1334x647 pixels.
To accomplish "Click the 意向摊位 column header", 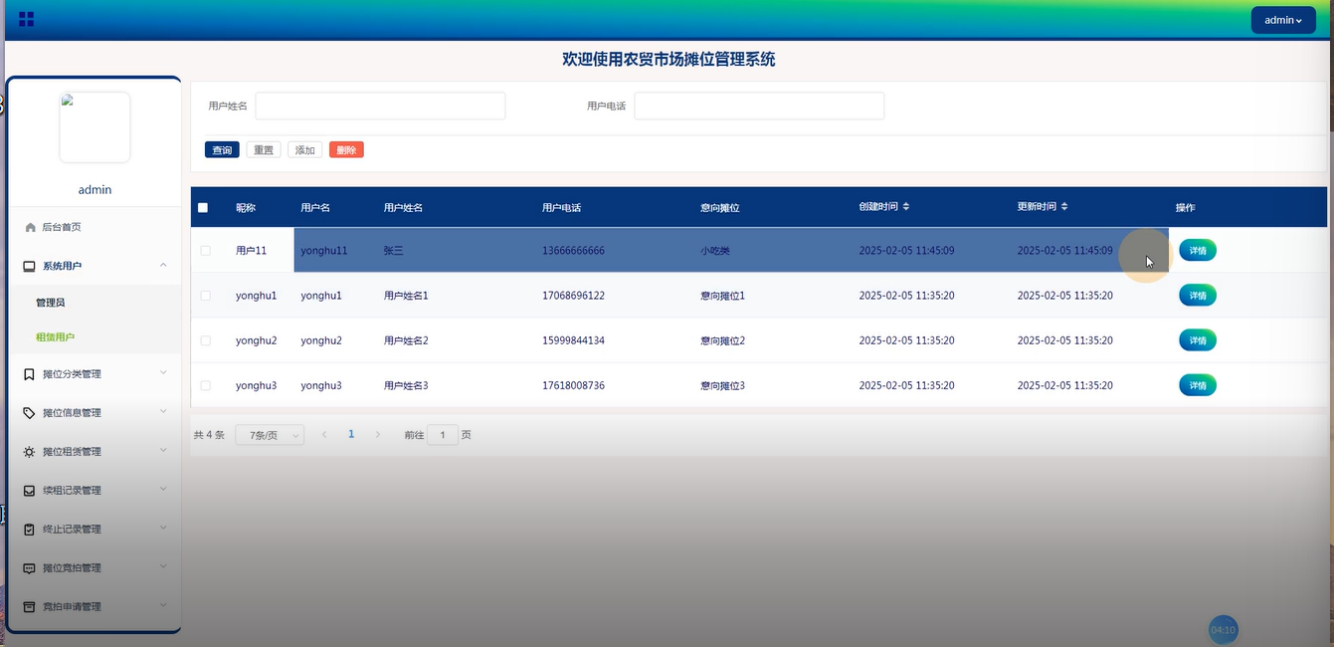I will pos(720,208).
